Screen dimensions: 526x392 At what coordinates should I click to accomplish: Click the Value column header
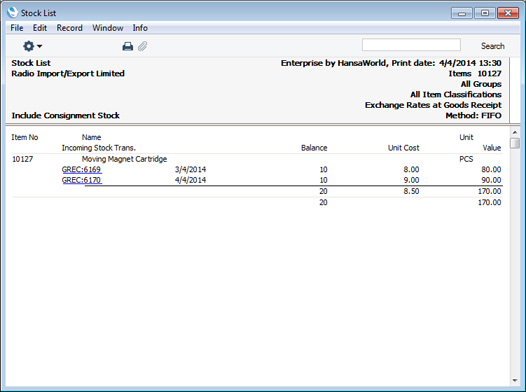(492, 148)
